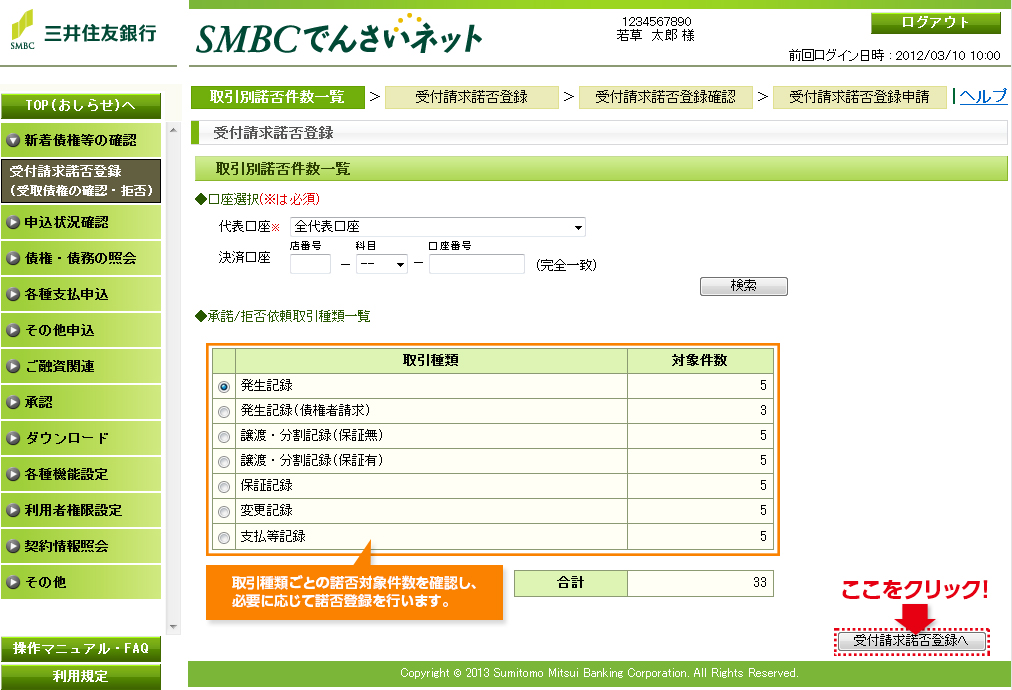
Task: Click 受付請求諾否登録 step tab
Action: (472, 97)
